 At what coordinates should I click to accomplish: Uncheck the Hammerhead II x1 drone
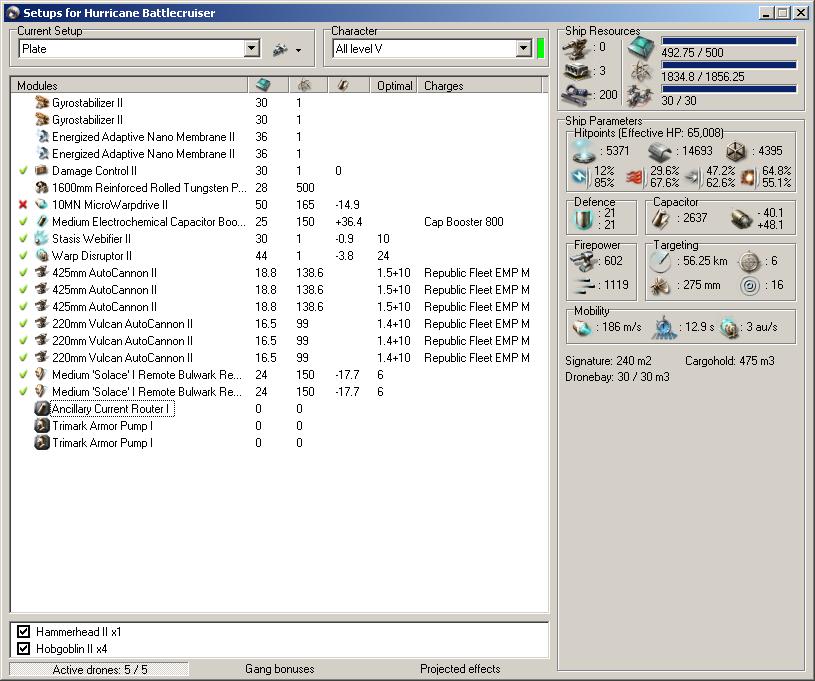(24, 632)
